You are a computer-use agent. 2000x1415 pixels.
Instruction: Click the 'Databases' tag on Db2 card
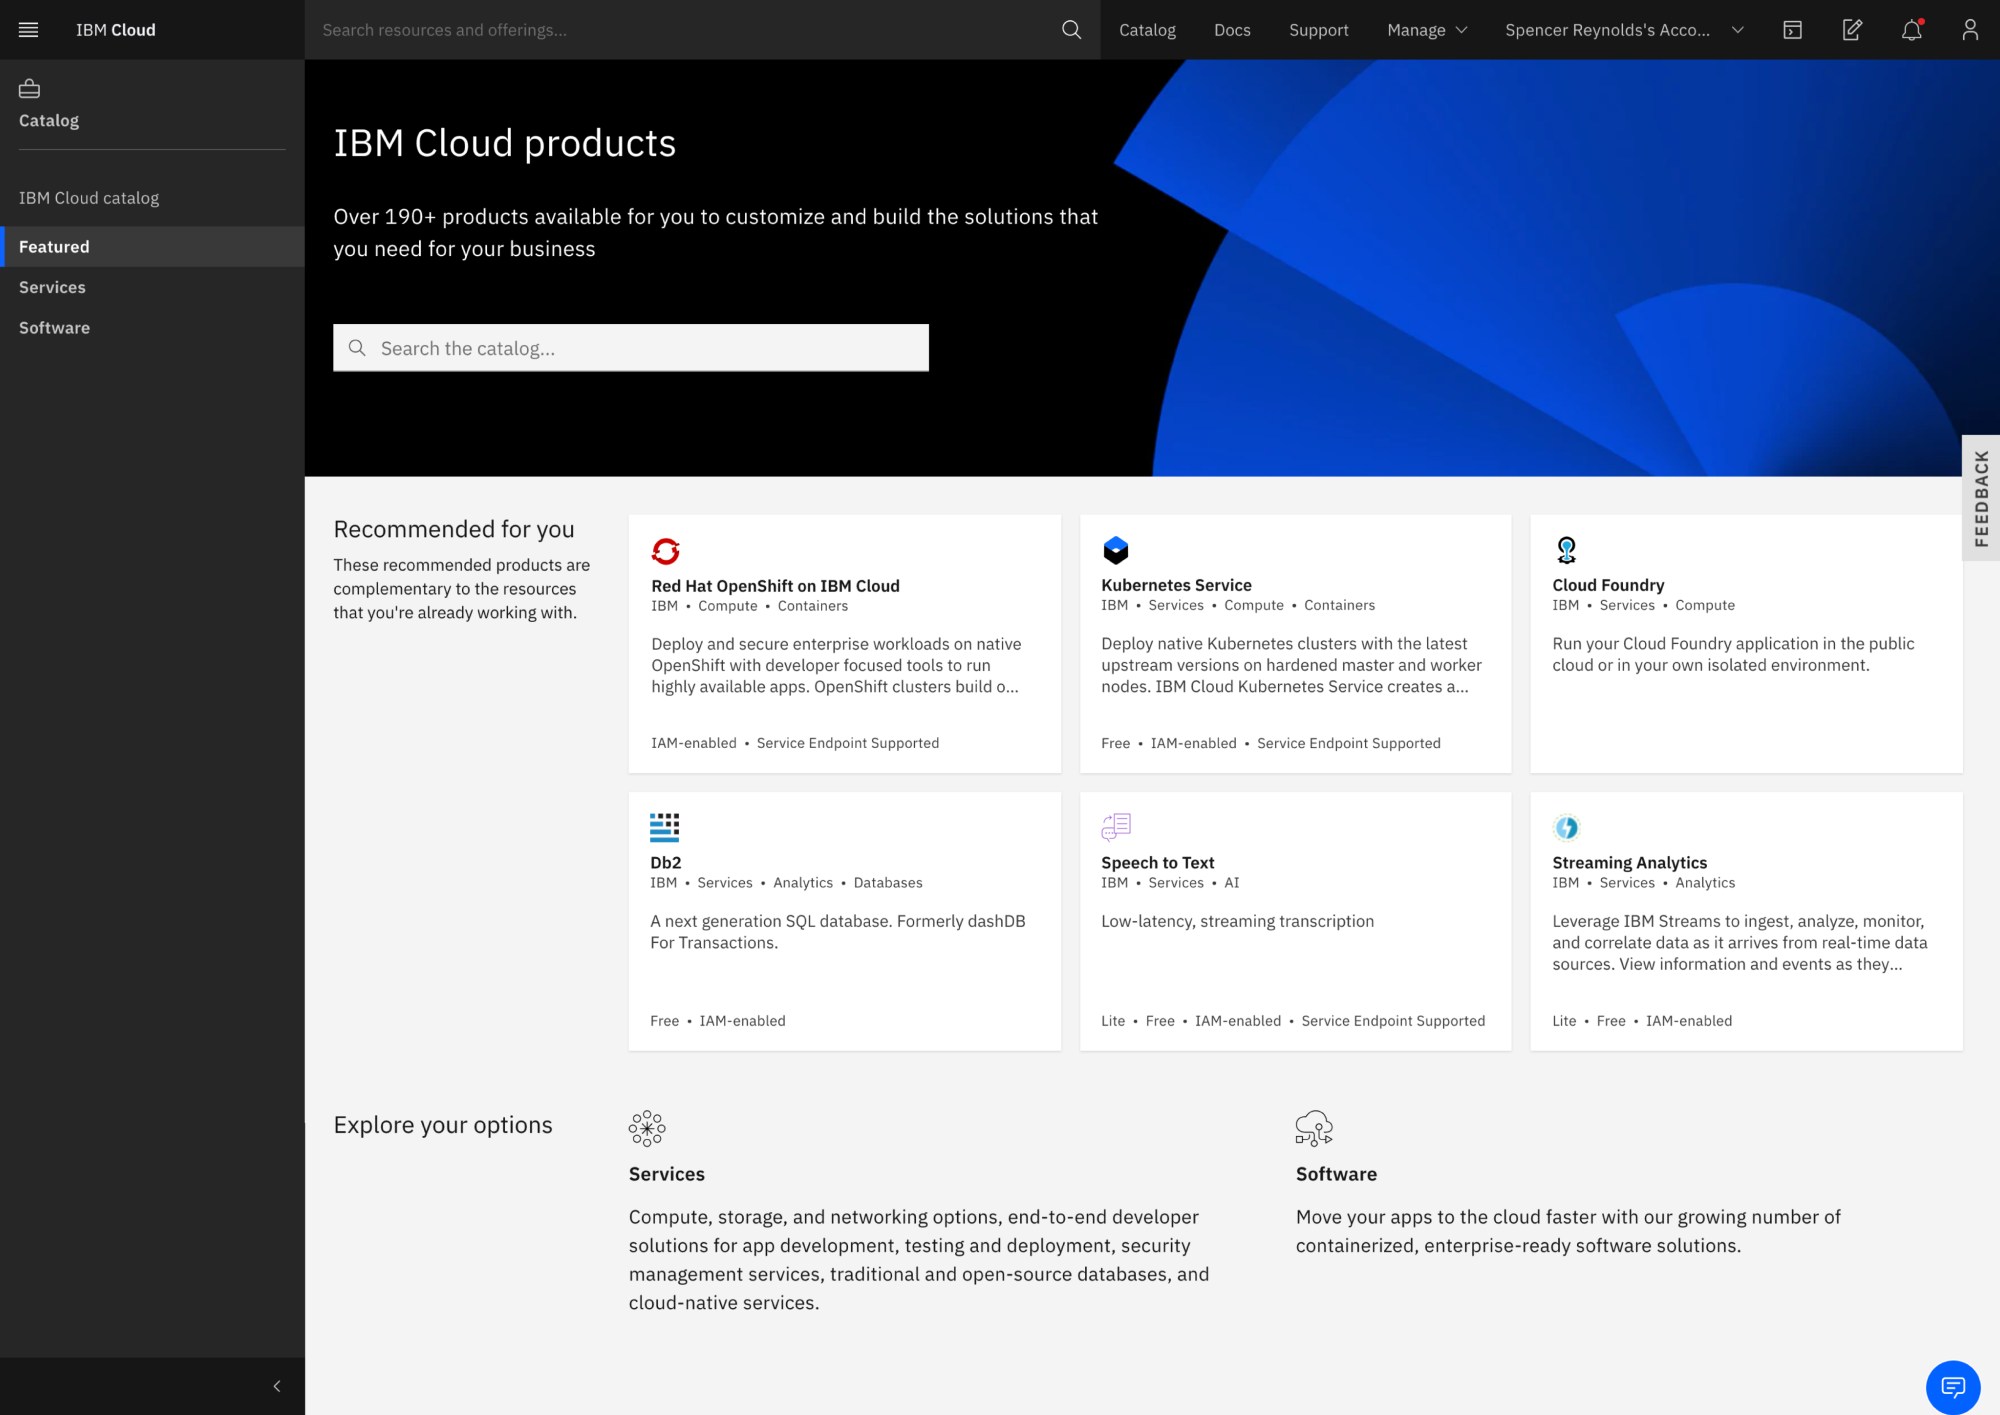coord(888,883)
